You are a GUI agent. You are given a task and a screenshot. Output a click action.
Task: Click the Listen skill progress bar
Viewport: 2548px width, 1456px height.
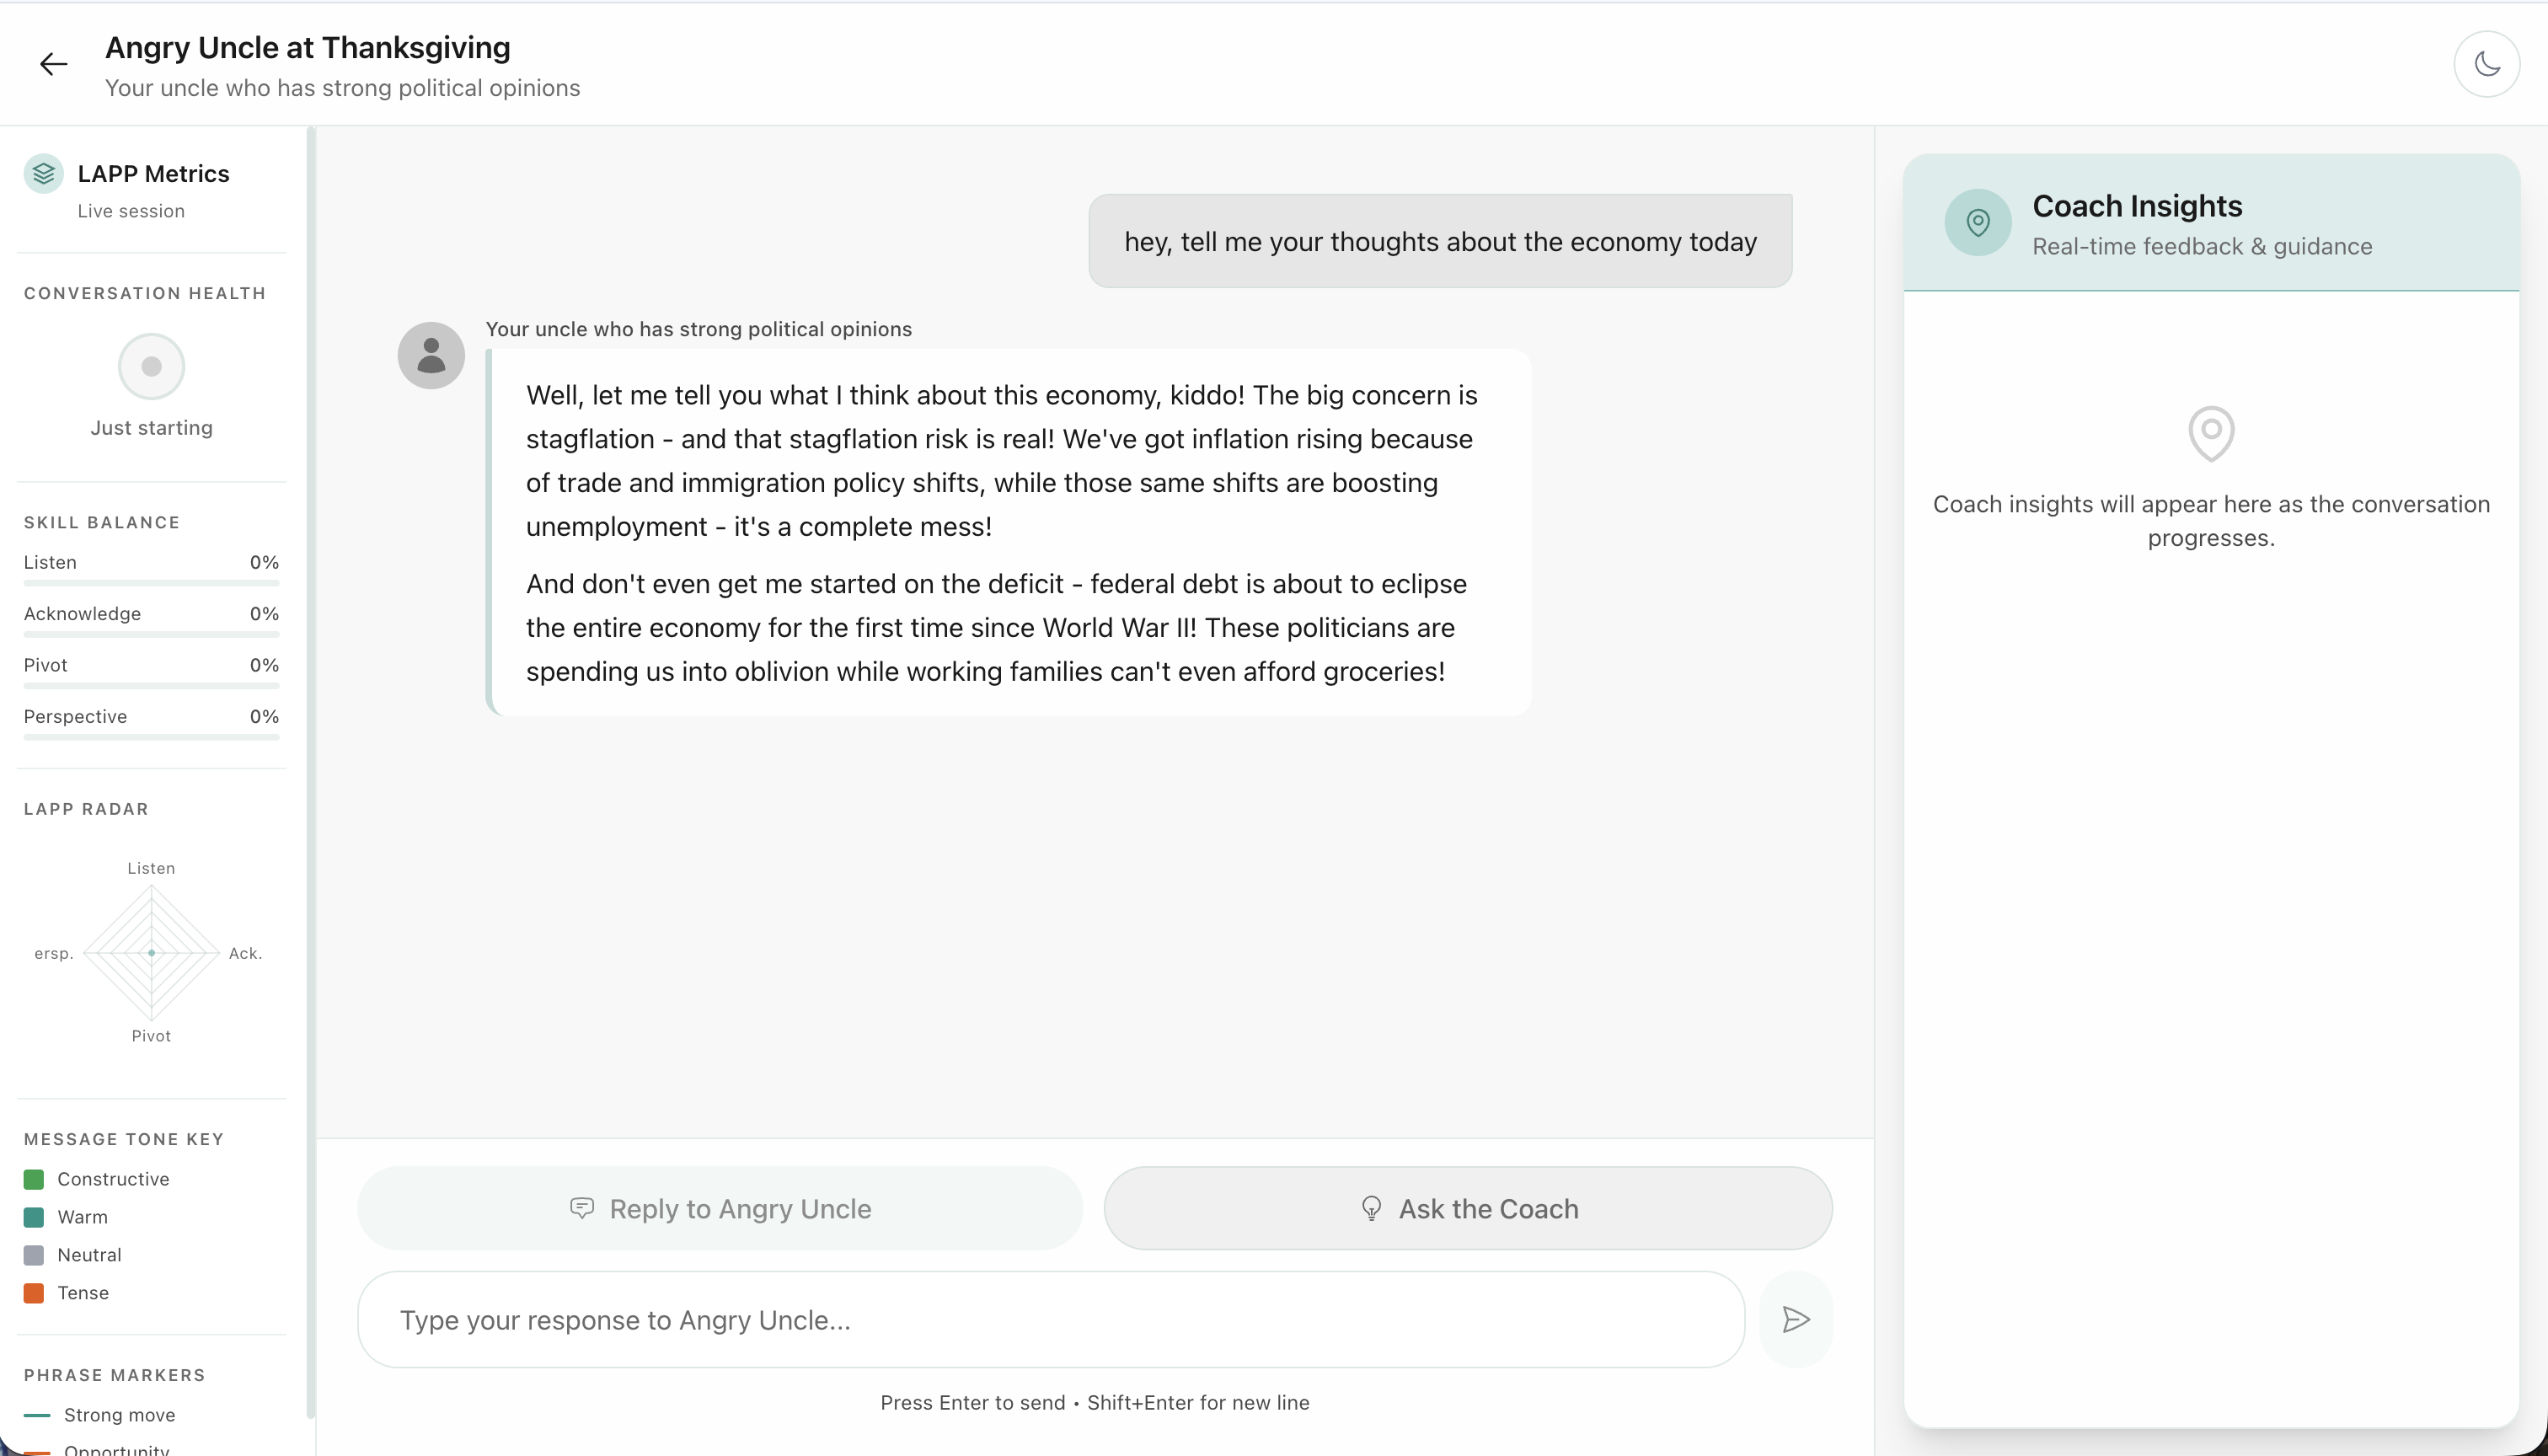(151, 583)
